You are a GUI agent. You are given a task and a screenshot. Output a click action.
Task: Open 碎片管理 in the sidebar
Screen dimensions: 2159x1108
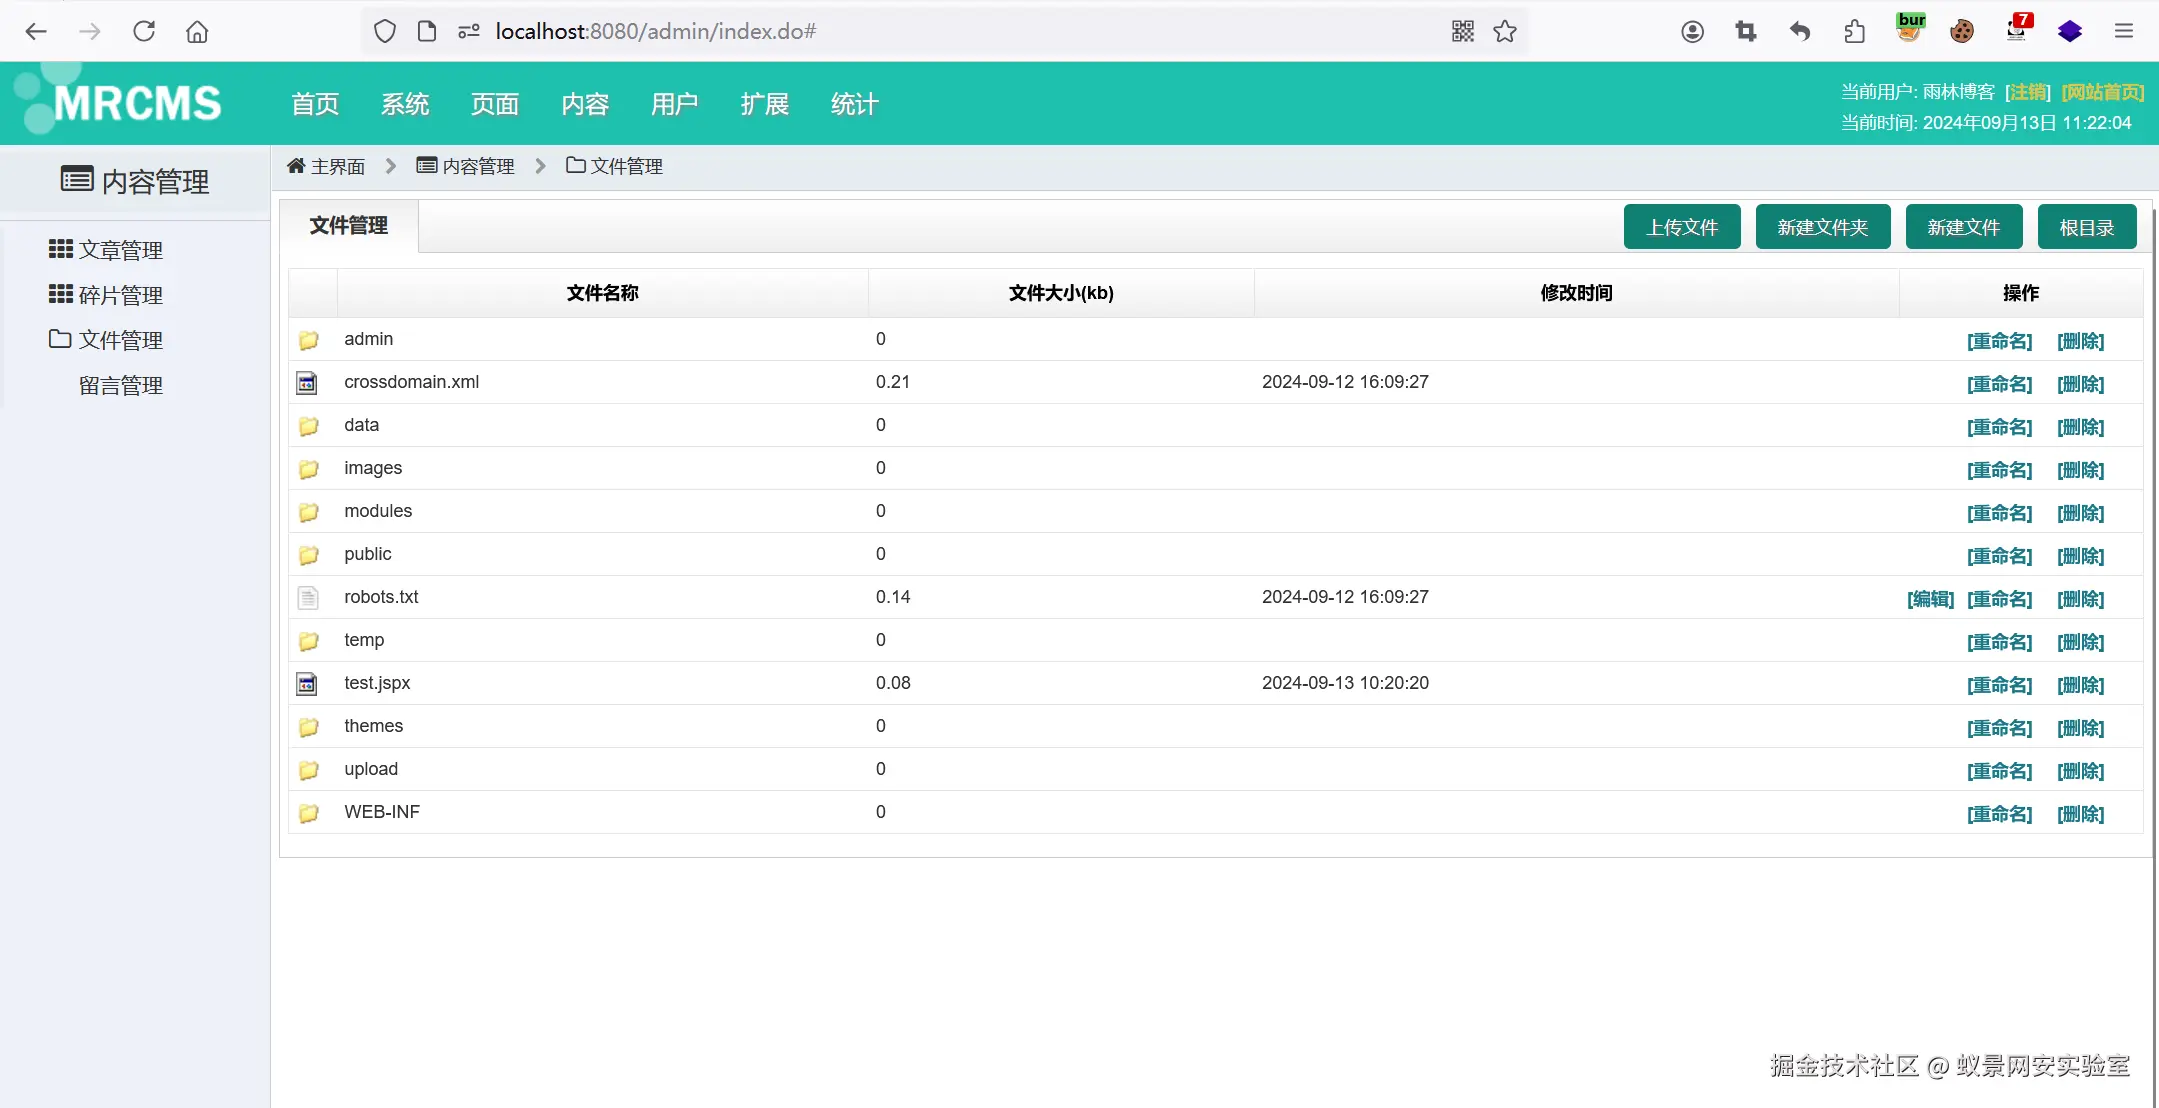120,295
